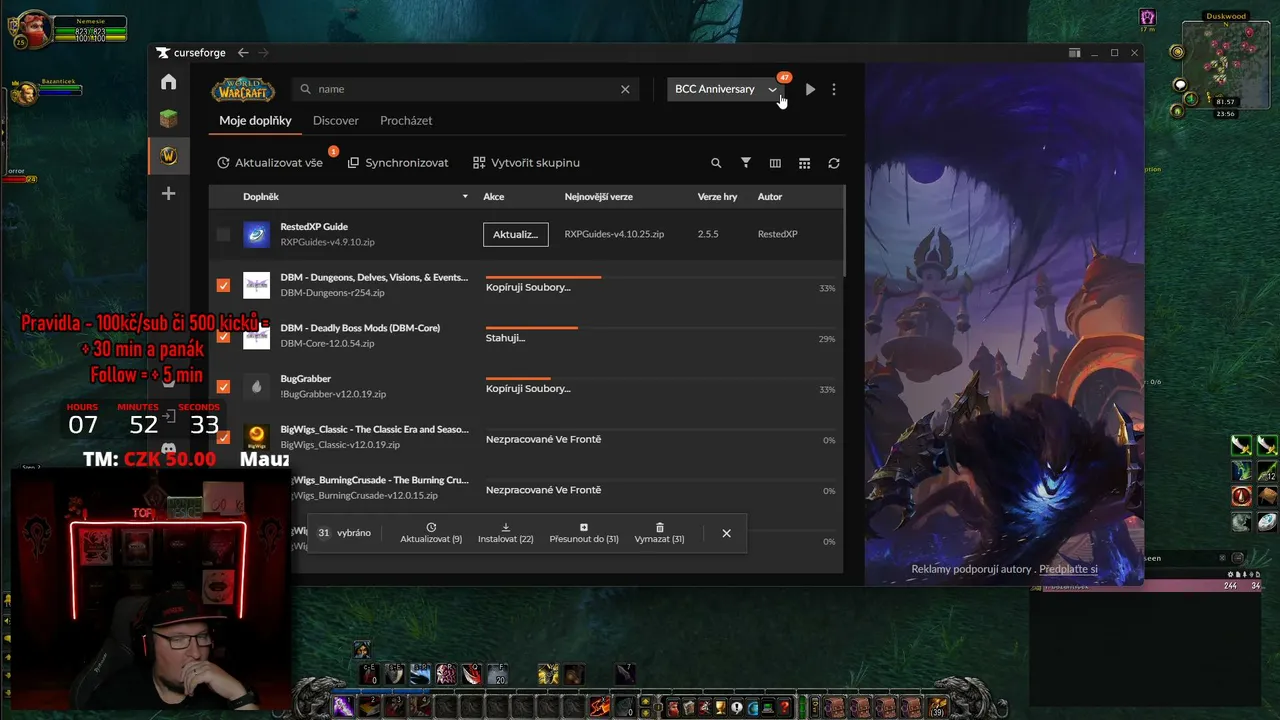
Task: Open the Procházet tab
Action: (406, 121)
